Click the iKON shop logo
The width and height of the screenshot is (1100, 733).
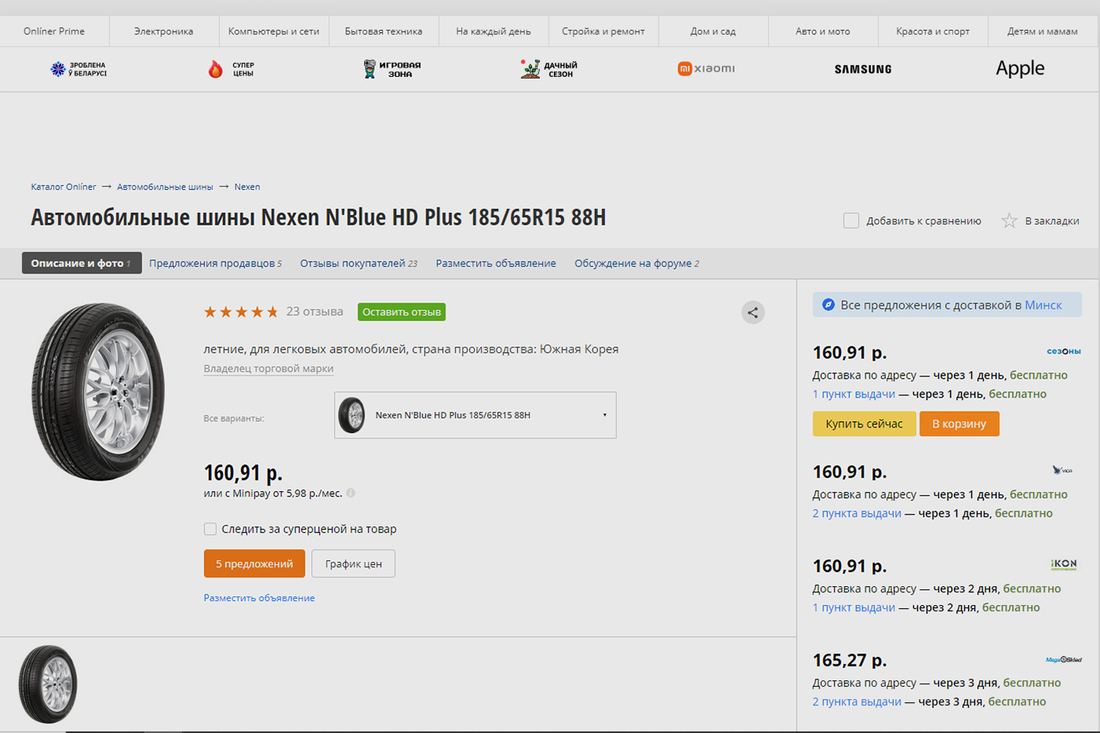click(1064, 564)
